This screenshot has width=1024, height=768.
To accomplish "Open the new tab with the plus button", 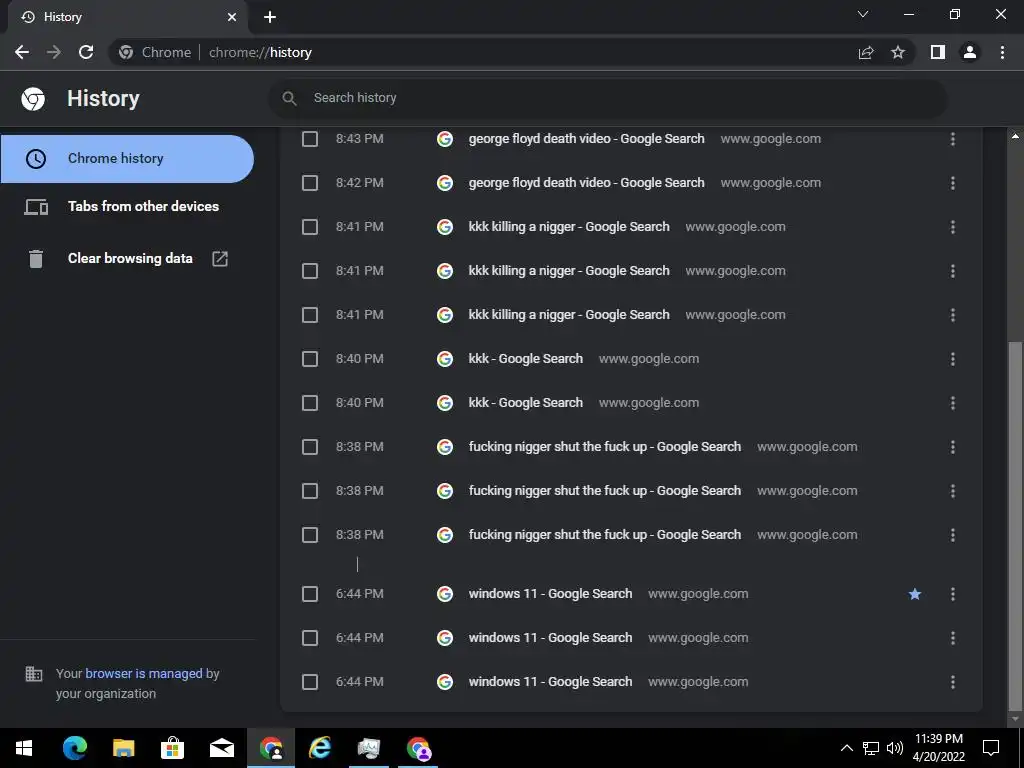I will tap(270, 17).
